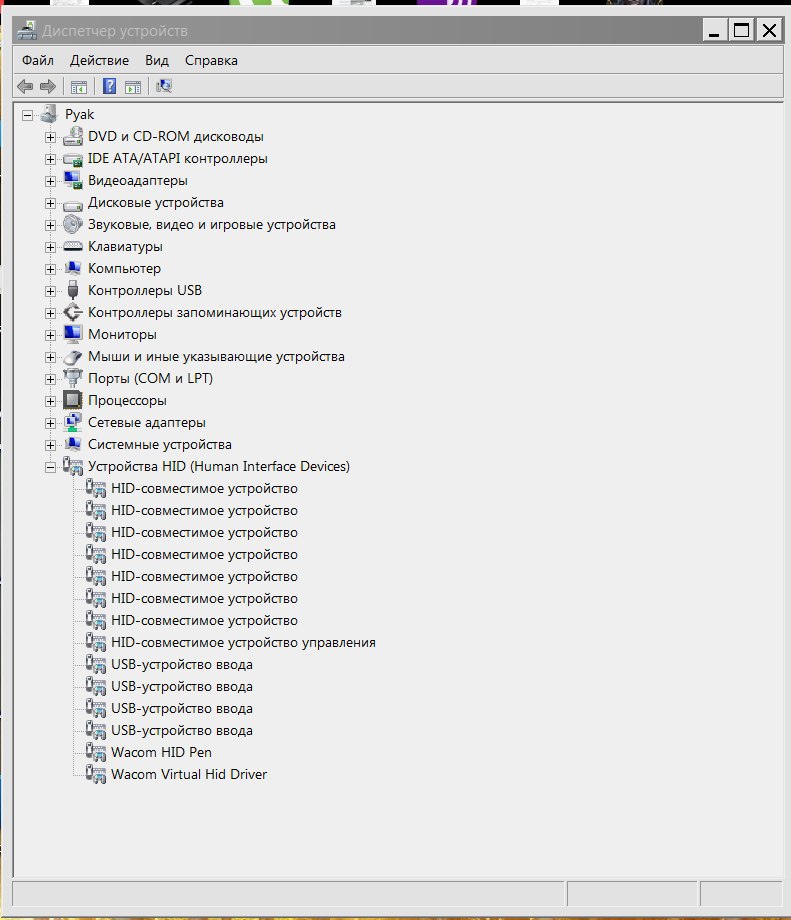The image size is (791, 920).
Task: Expand the Видеоадаптеры node
Action: (50, 181)
